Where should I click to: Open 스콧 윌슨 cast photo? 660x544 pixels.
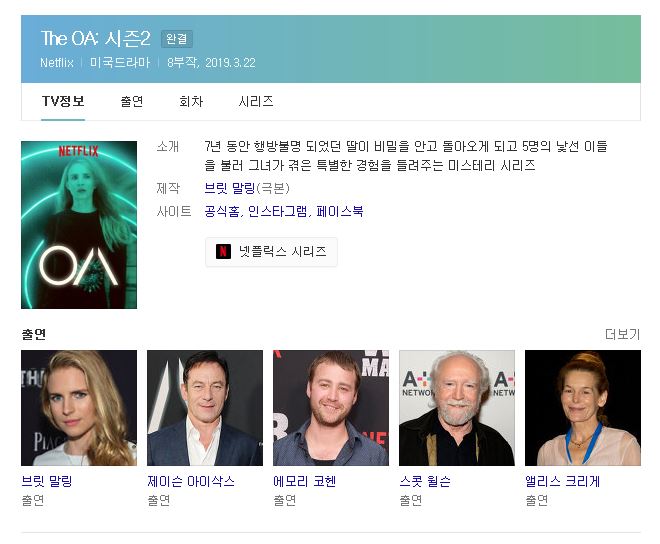click(x=457, y=408)
